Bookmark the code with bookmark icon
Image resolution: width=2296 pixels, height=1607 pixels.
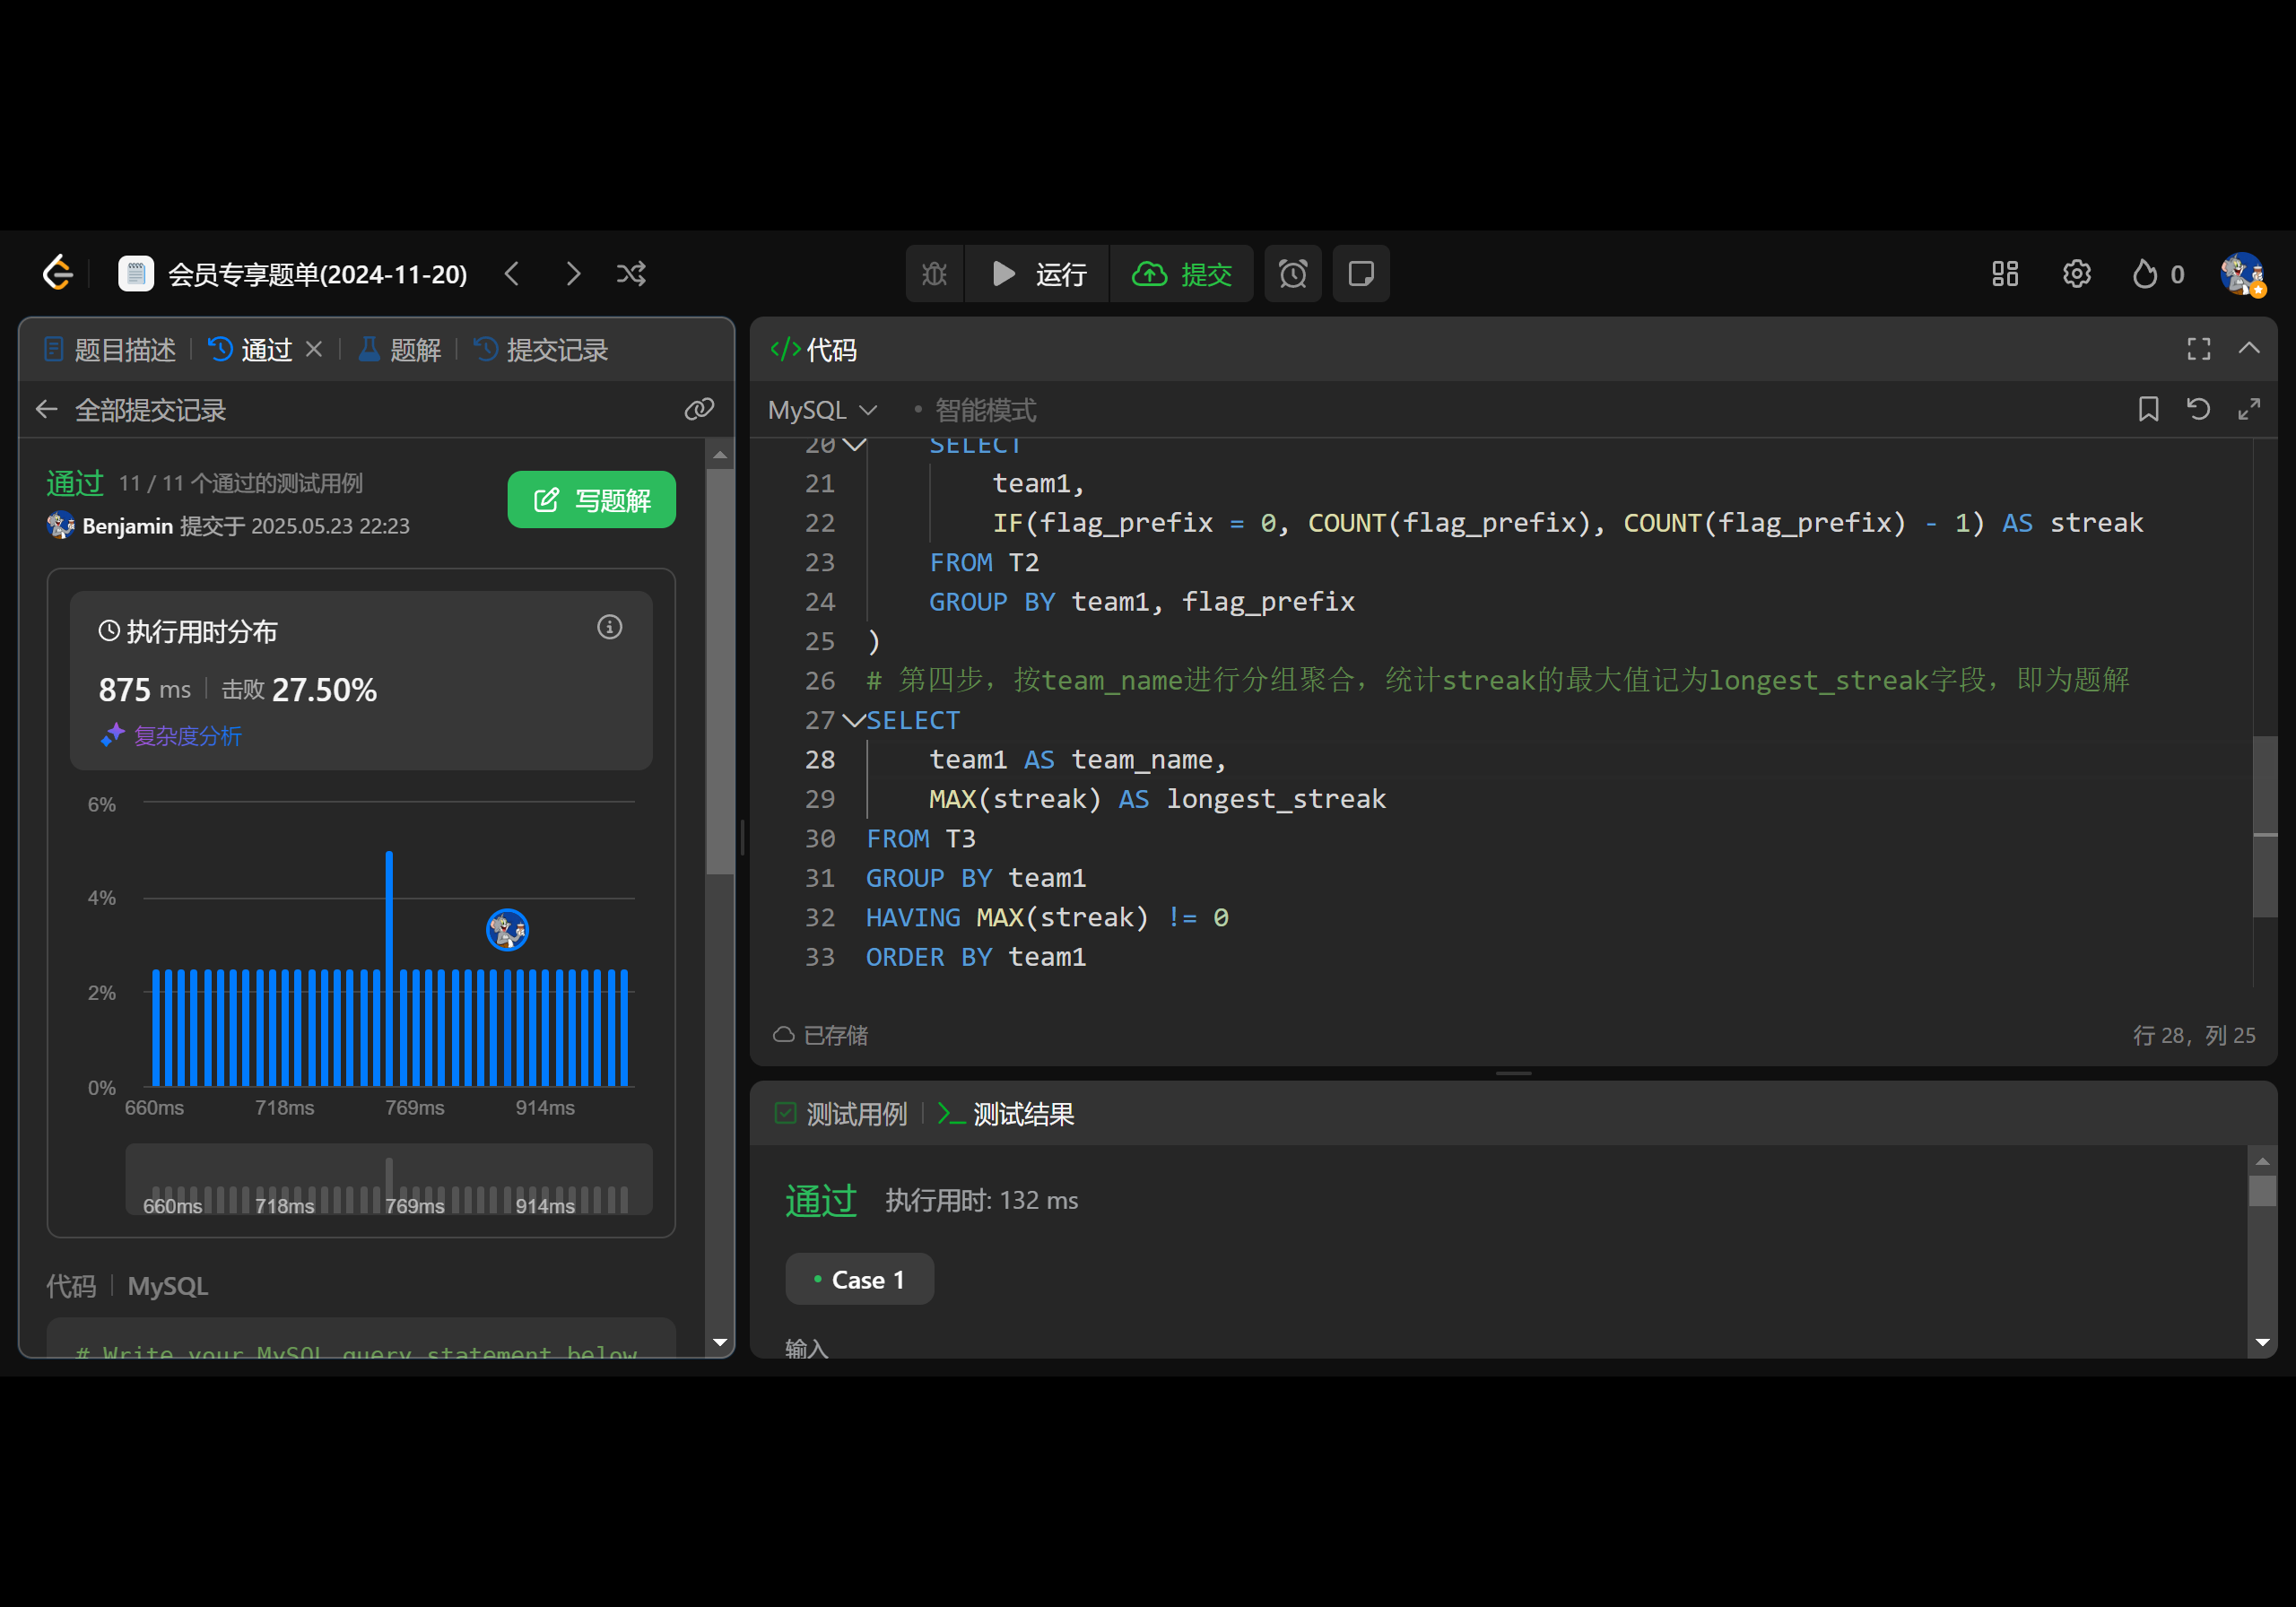2148,409
